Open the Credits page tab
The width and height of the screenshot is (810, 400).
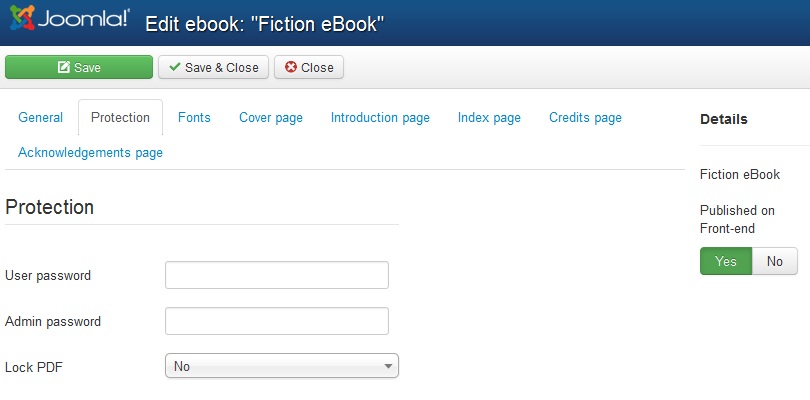[x=585, y=117]
